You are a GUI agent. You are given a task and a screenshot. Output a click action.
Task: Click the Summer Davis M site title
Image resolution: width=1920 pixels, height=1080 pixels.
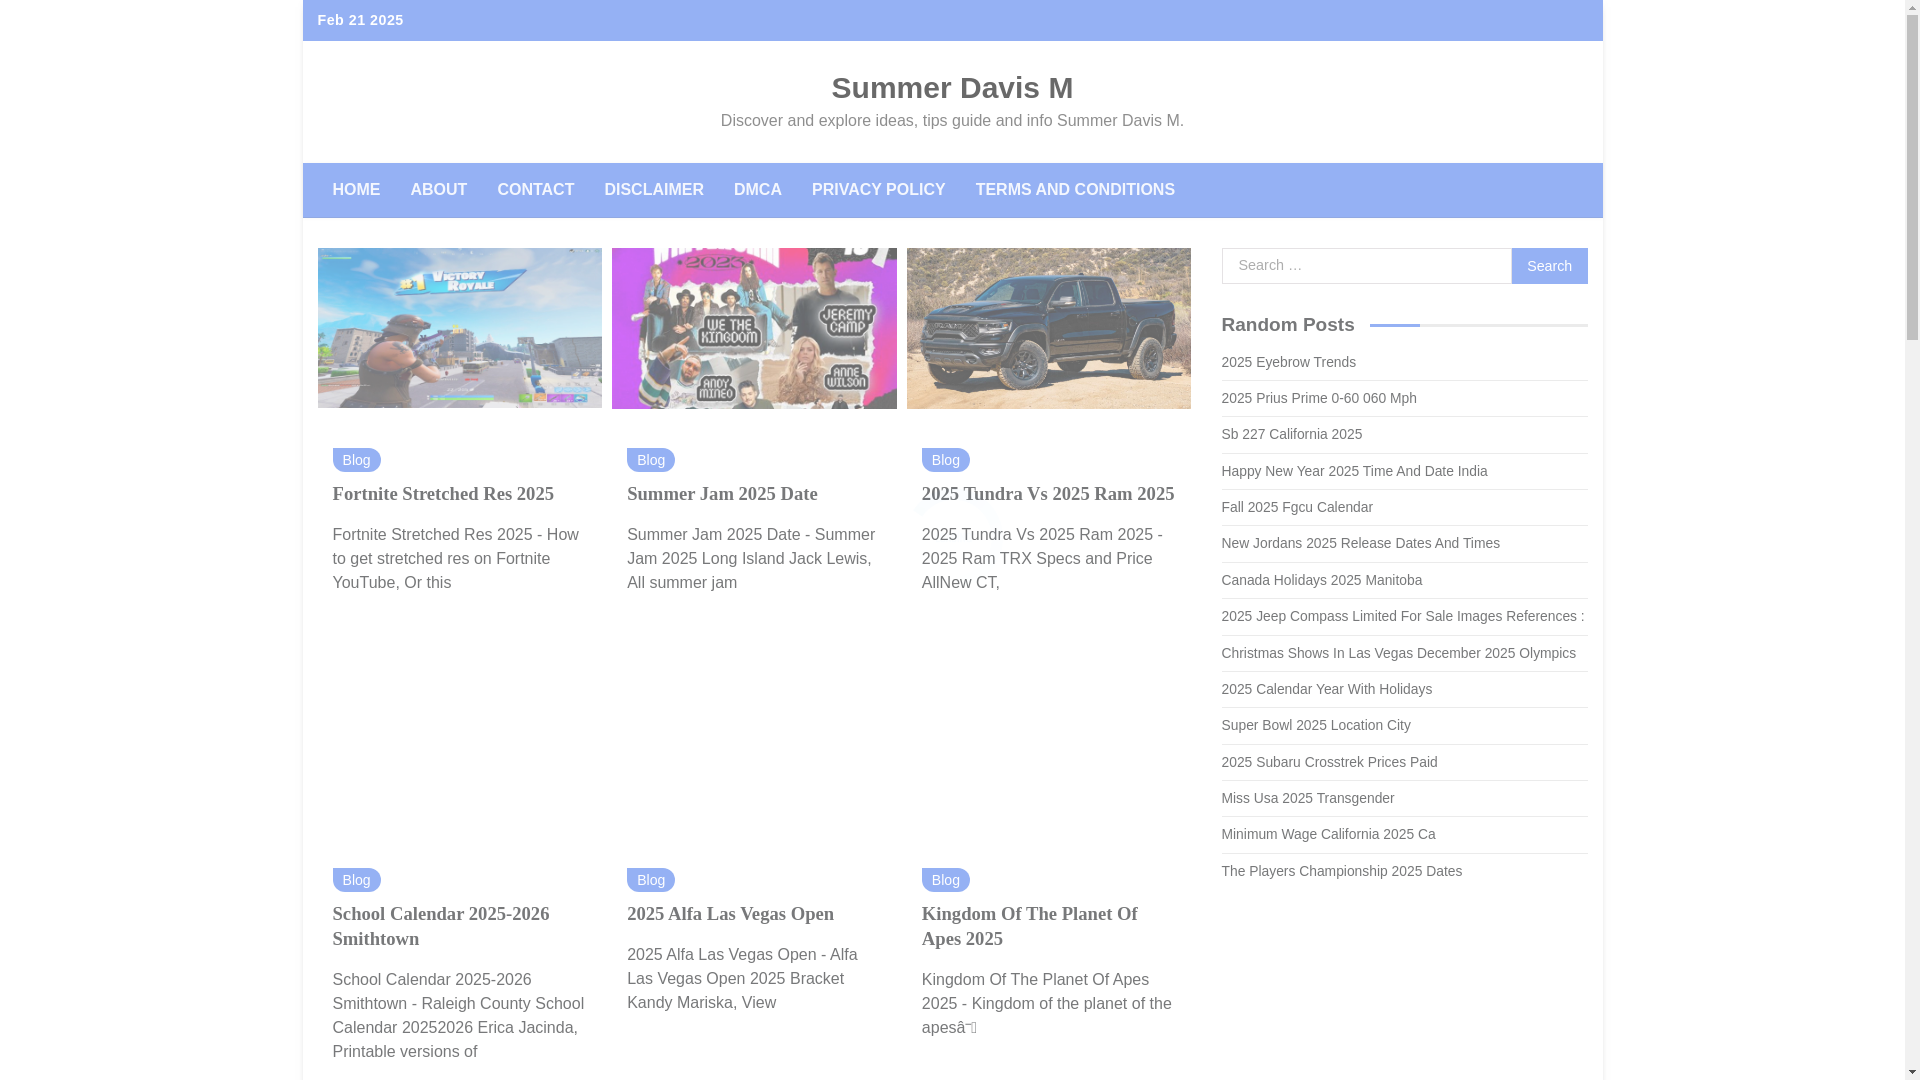[x=952, y=88]
